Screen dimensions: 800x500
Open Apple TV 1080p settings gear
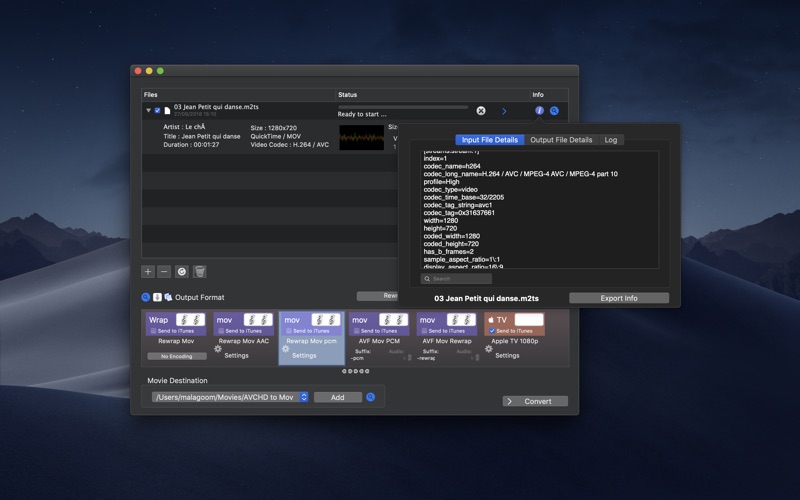(x=489, y=349)
